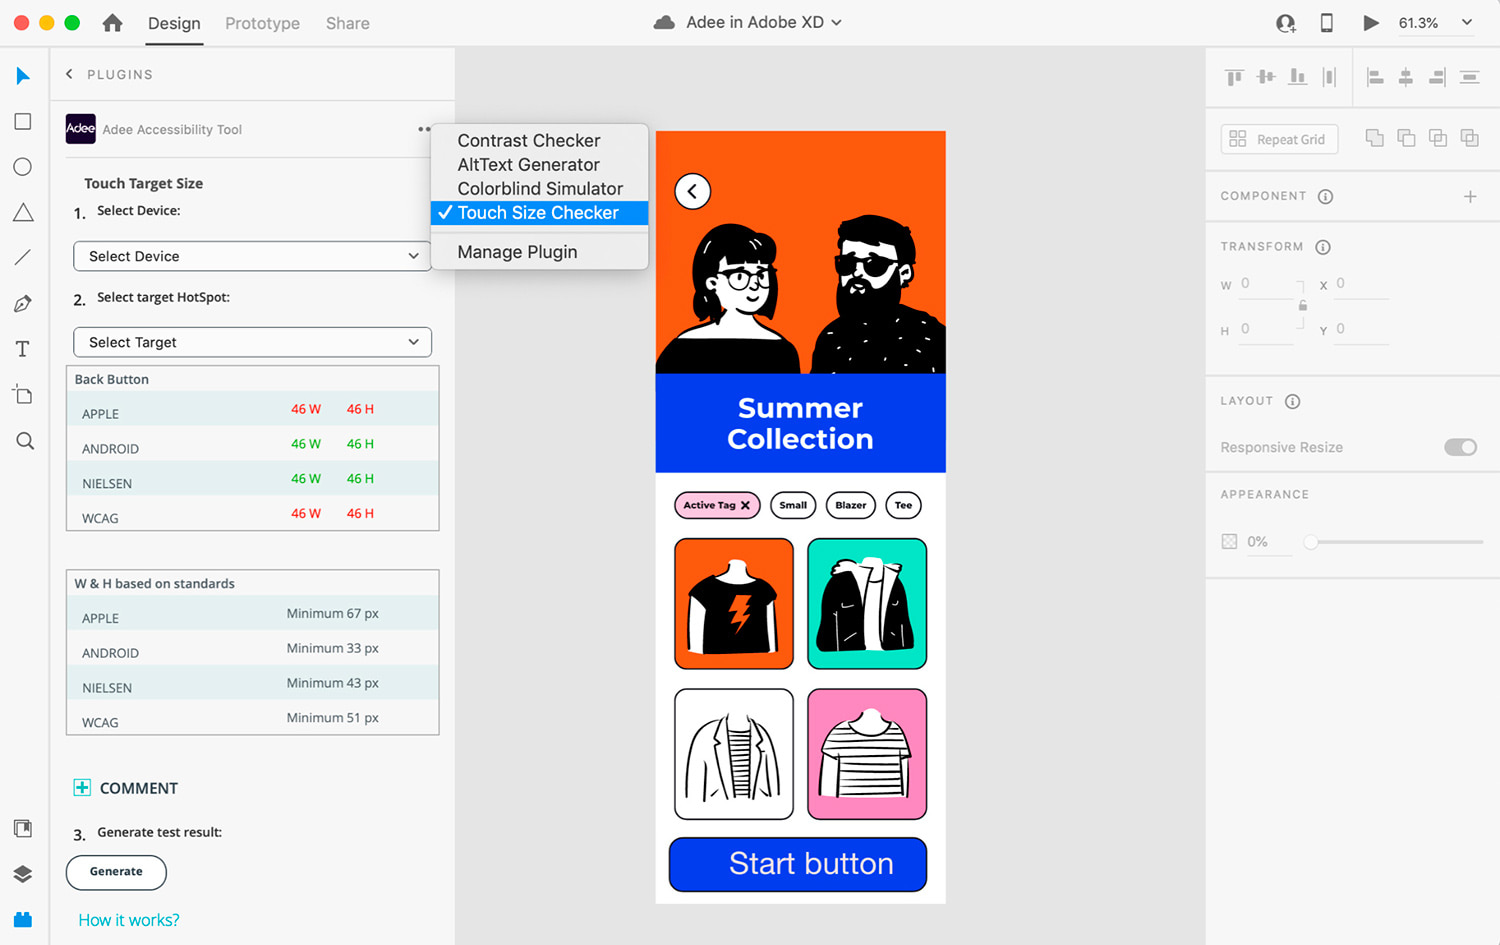Select the Artboard tool
This screenshot has width=1500, height=945.
coord(23,394)
